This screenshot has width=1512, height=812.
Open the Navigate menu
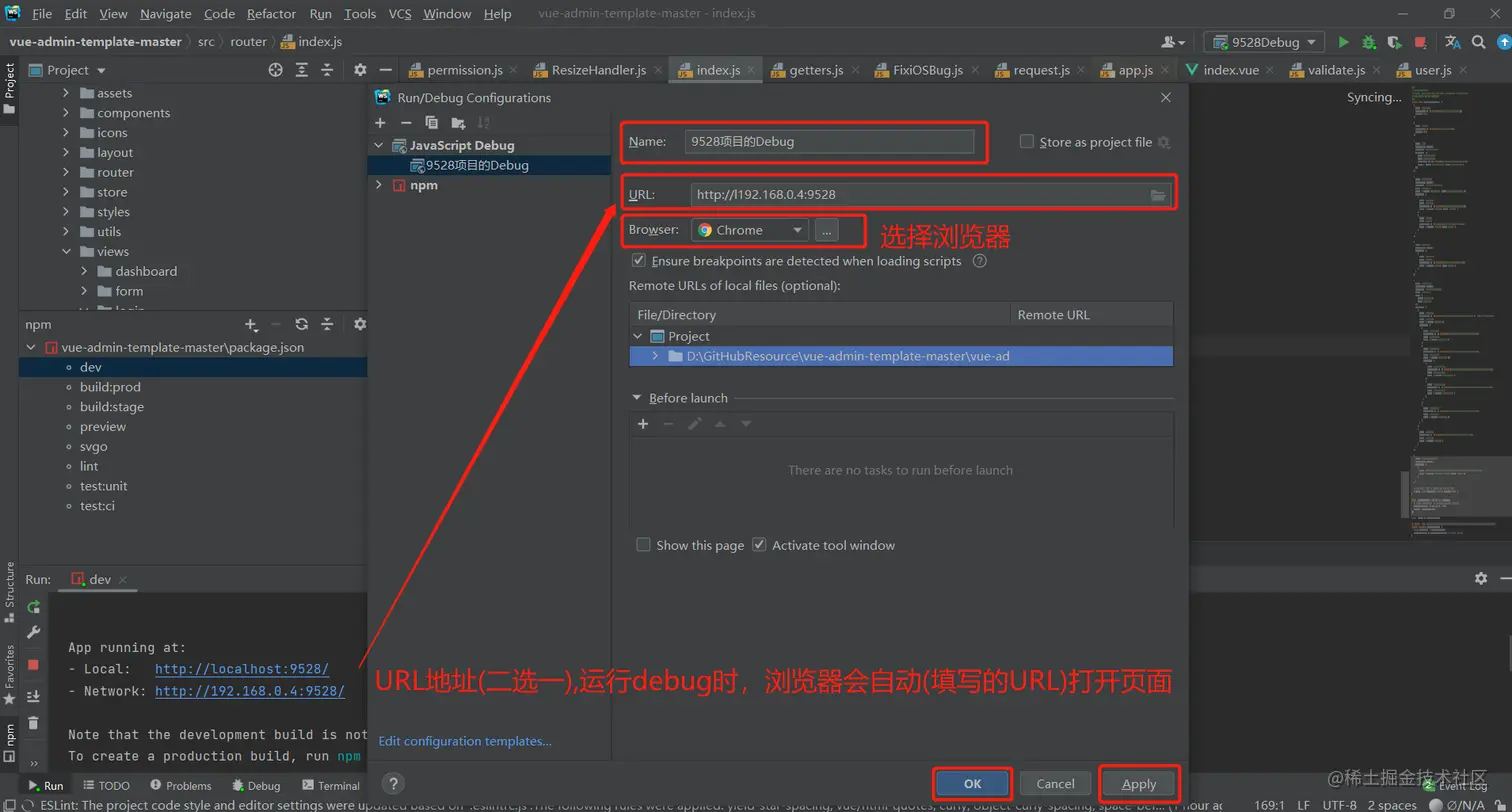click(x=164, y=13)
